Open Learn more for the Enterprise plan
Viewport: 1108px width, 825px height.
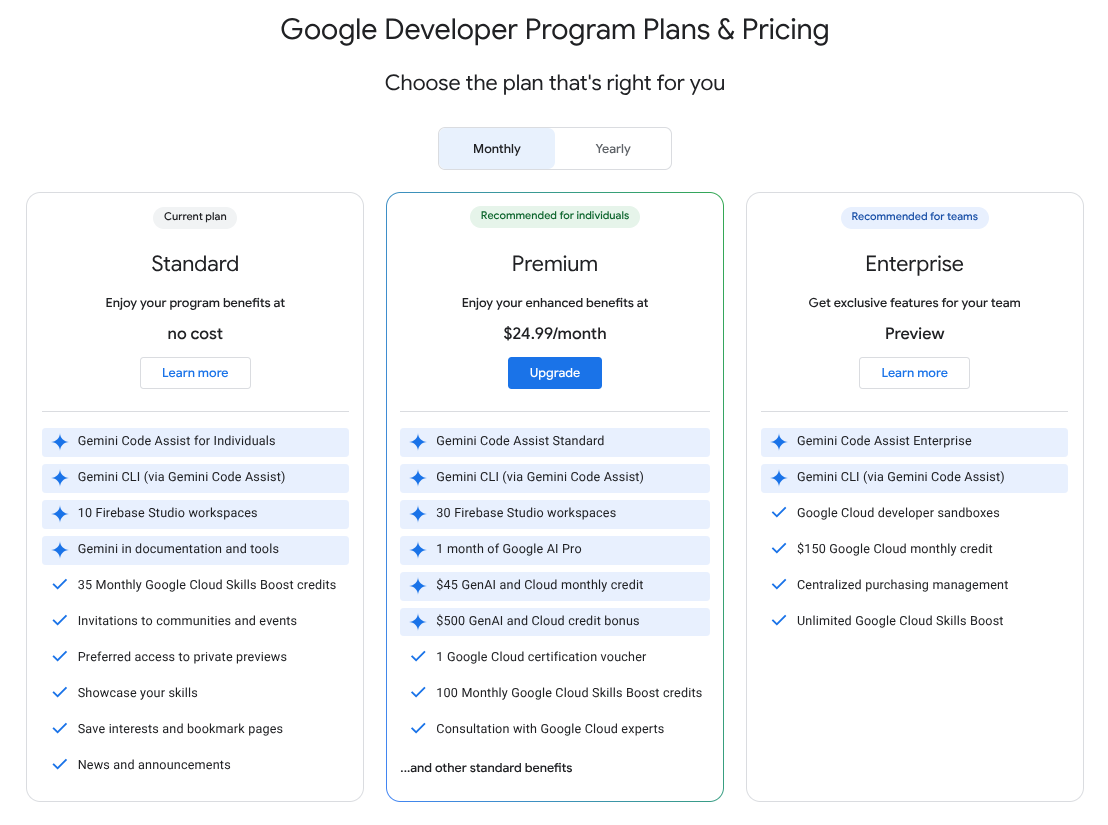point(914,372)
